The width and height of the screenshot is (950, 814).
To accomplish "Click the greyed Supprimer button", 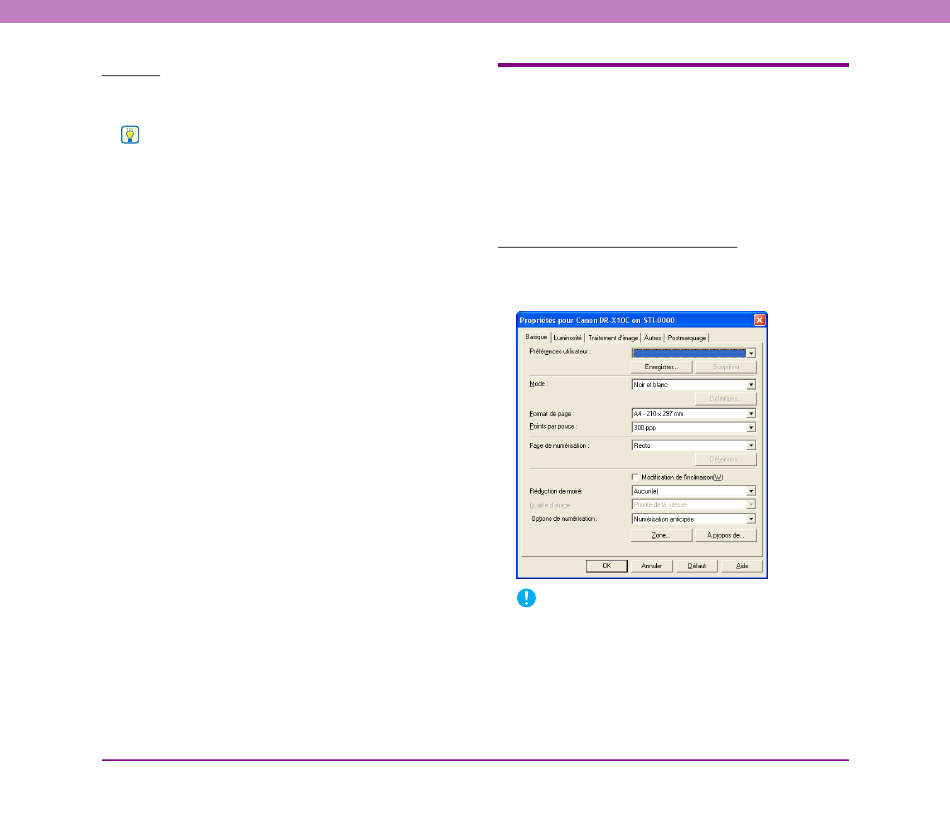I will tap(726, 367).
